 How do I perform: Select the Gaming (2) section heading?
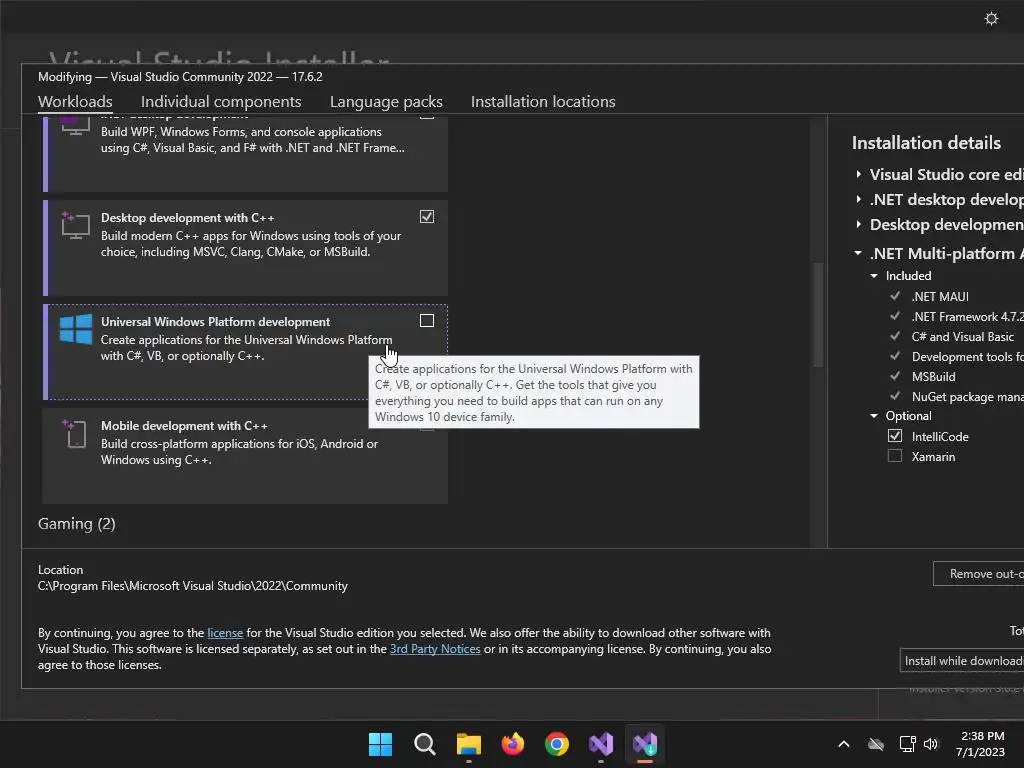click(x=76, y=524)
